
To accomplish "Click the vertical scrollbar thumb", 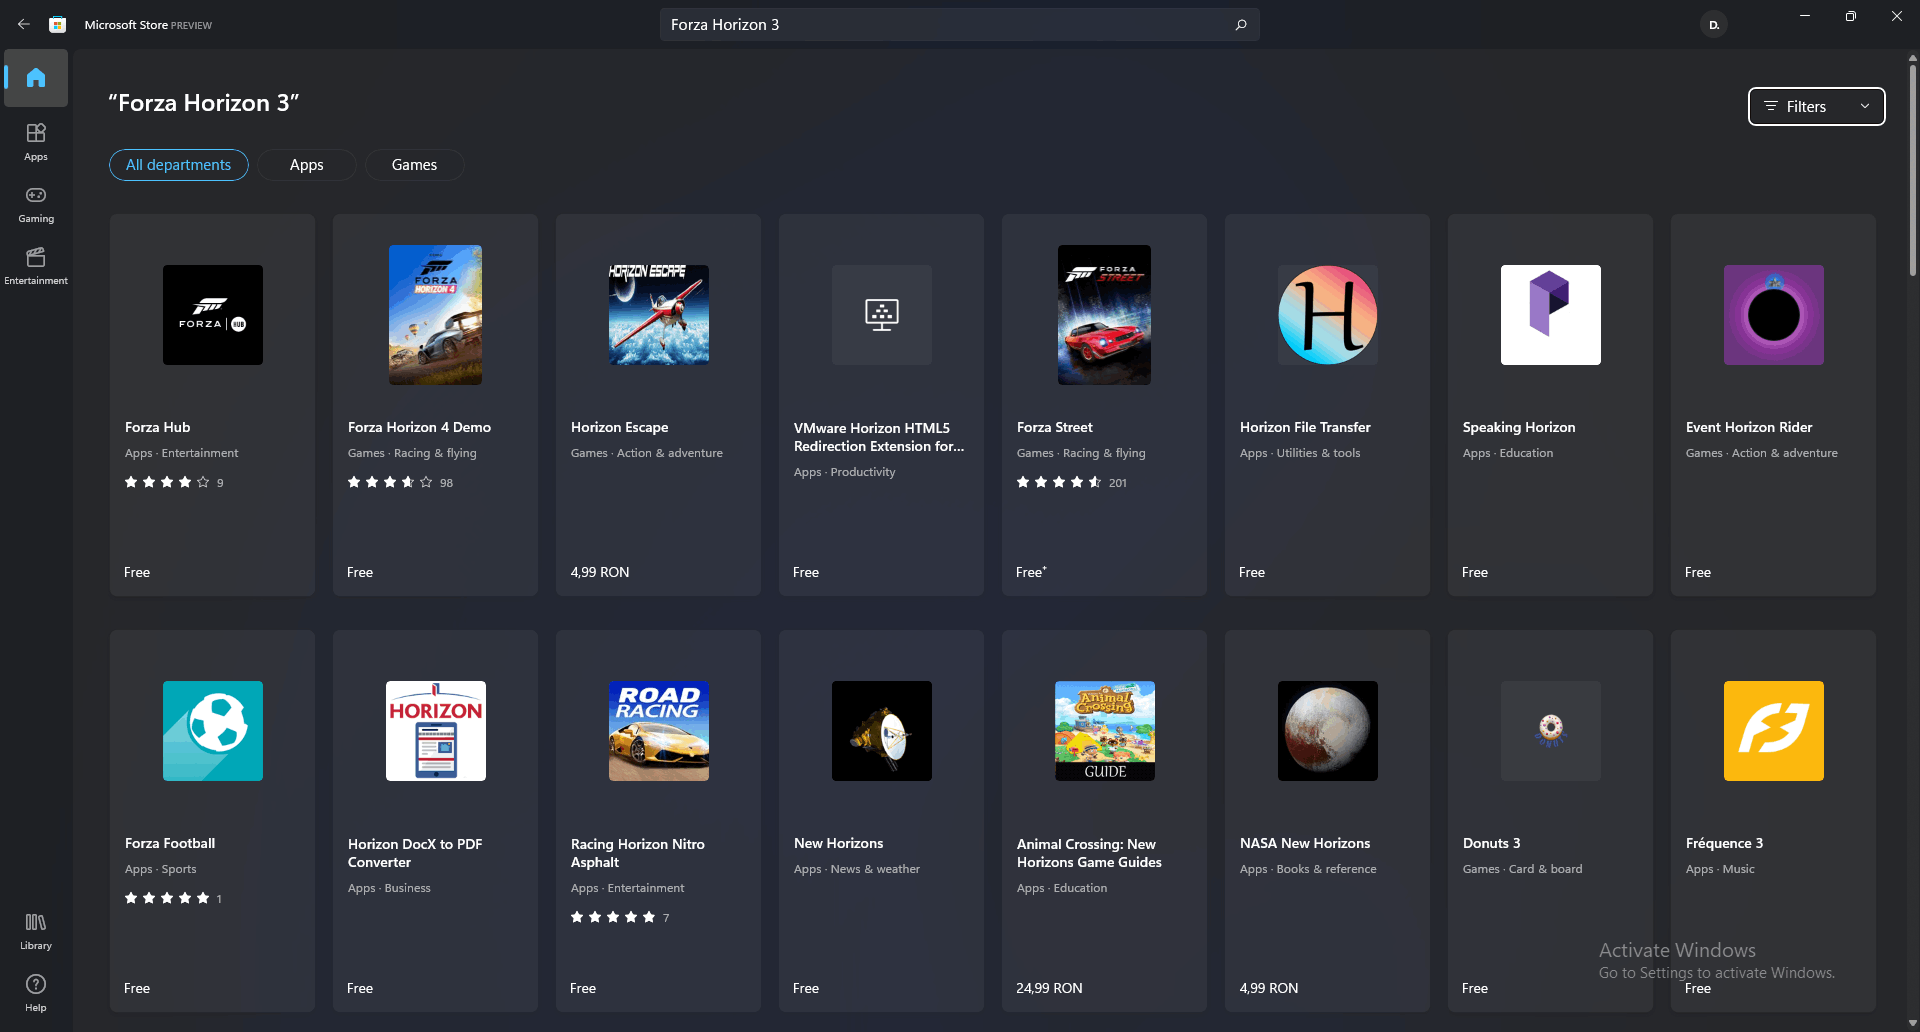I will [1912, 170].
